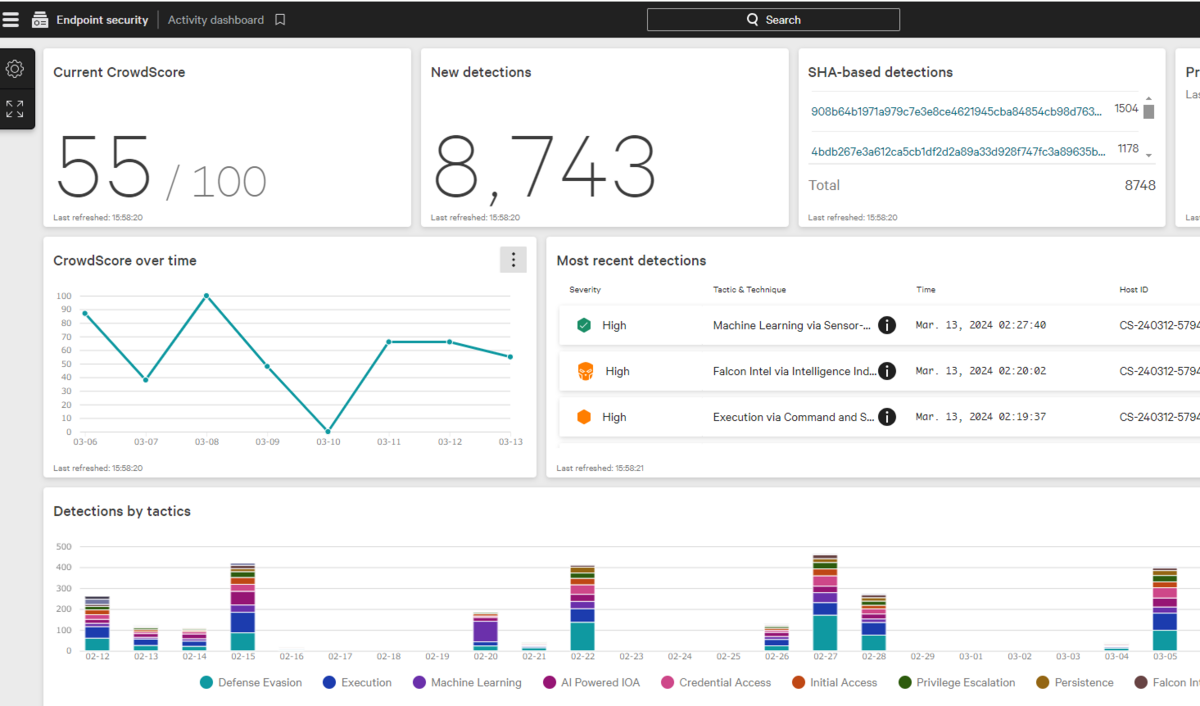Open CrowdScore over time options menu
The image size is (1200, 706).
pos(513,260)
